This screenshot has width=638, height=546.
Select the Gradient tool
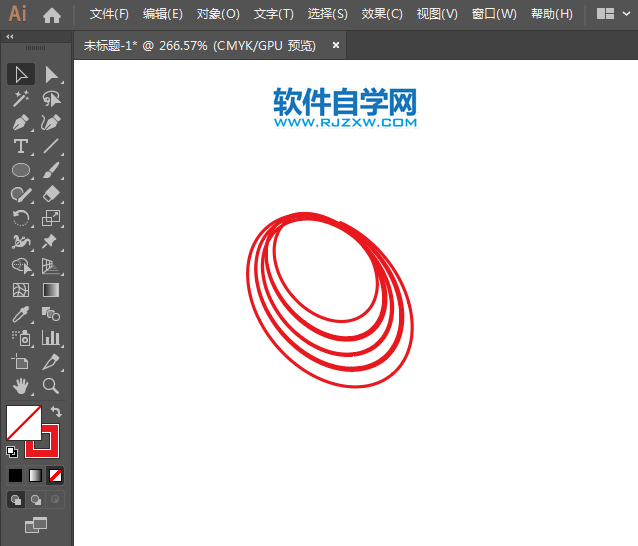[51, 290]
